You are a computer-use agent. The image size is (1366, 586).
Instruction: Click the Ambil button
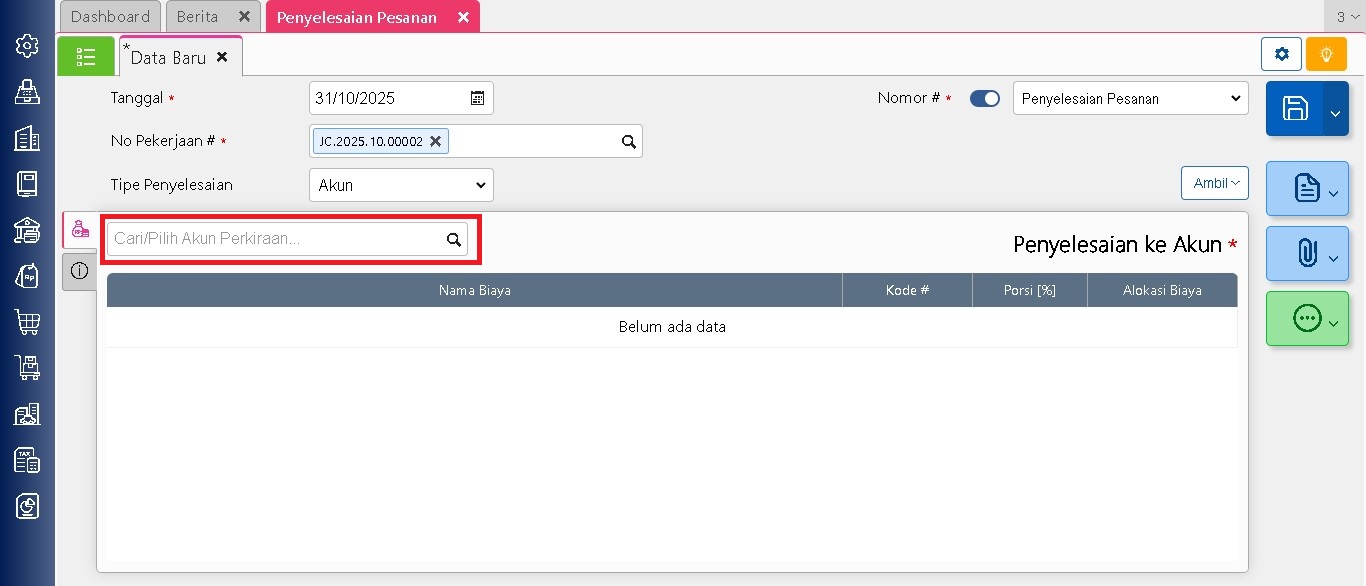[1214, 183]
